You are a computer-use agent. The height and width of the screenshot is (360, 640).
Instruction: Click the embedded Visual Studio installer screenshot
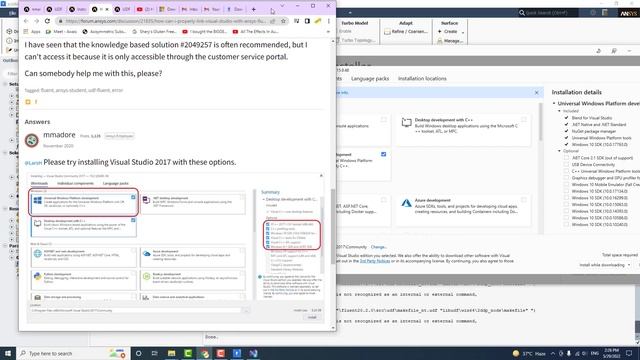tap(175, 248)
